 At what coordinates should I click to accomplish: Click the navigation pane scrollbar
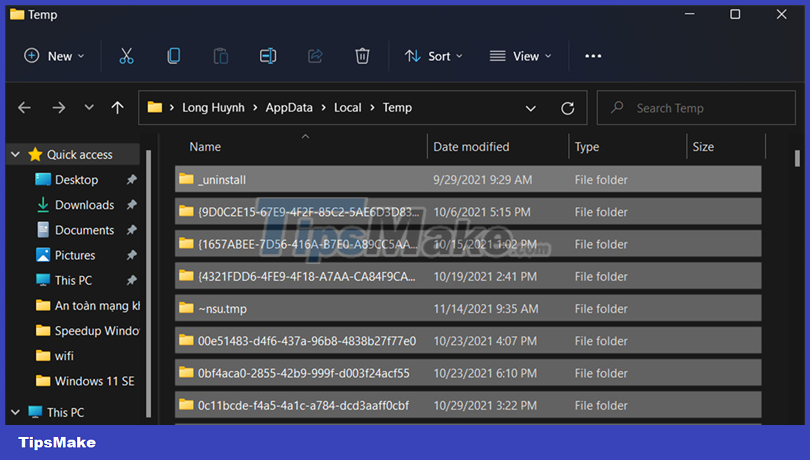(x=149, y=283)
